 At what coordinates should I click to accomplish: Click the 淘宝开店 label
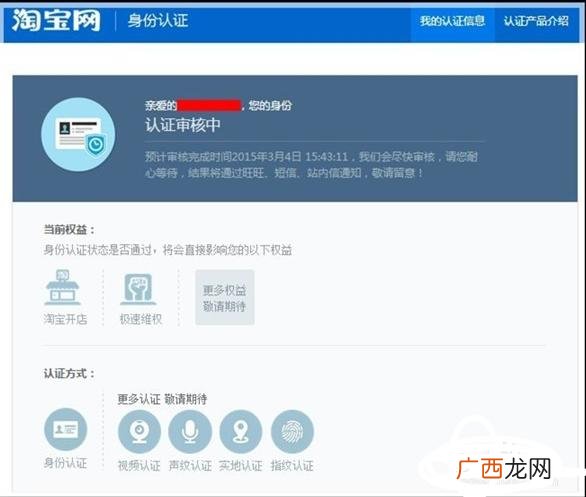(65, 319)
